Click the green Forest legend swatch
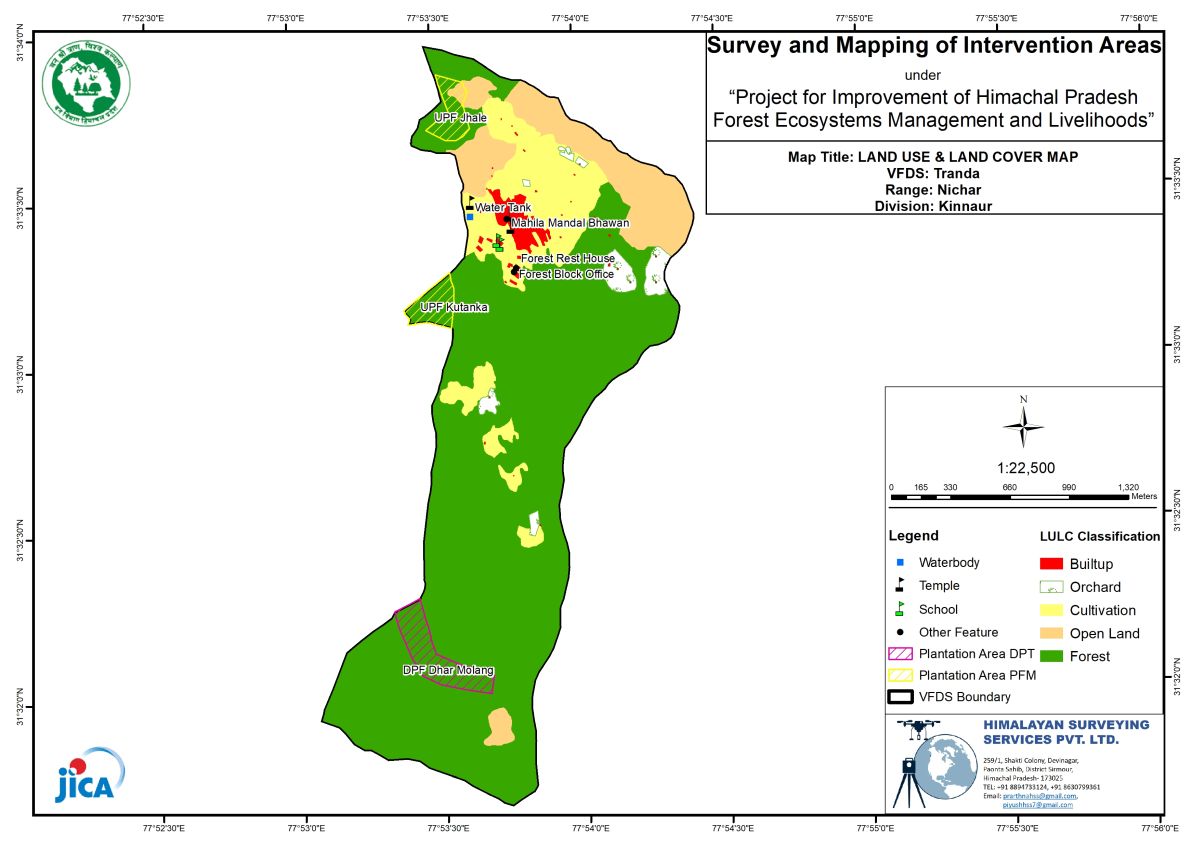1200x848 pixels. tap(1051, 656)
